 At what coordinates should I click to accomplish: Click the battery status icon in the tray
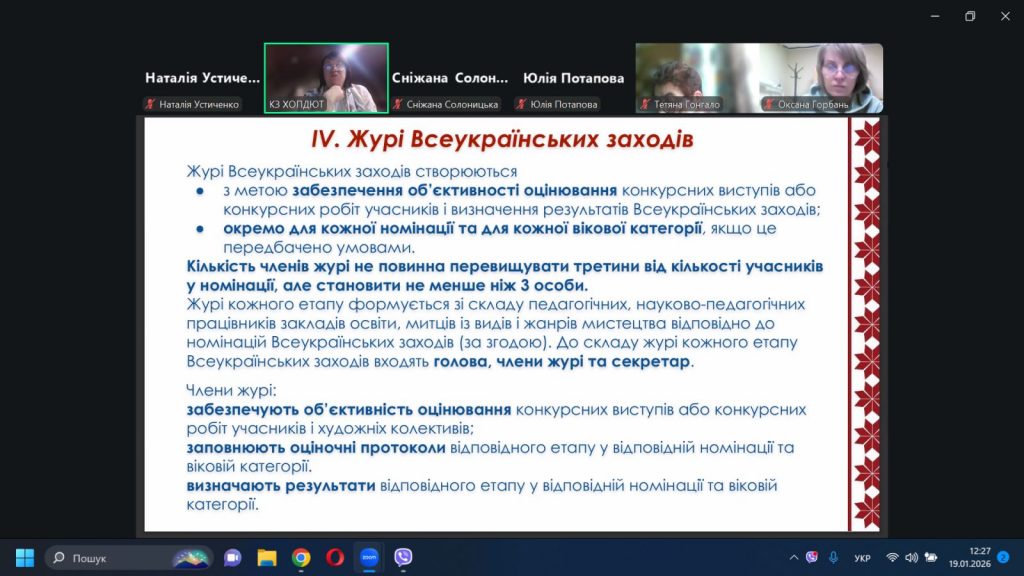pyautogui.click(x=931, y=557)
